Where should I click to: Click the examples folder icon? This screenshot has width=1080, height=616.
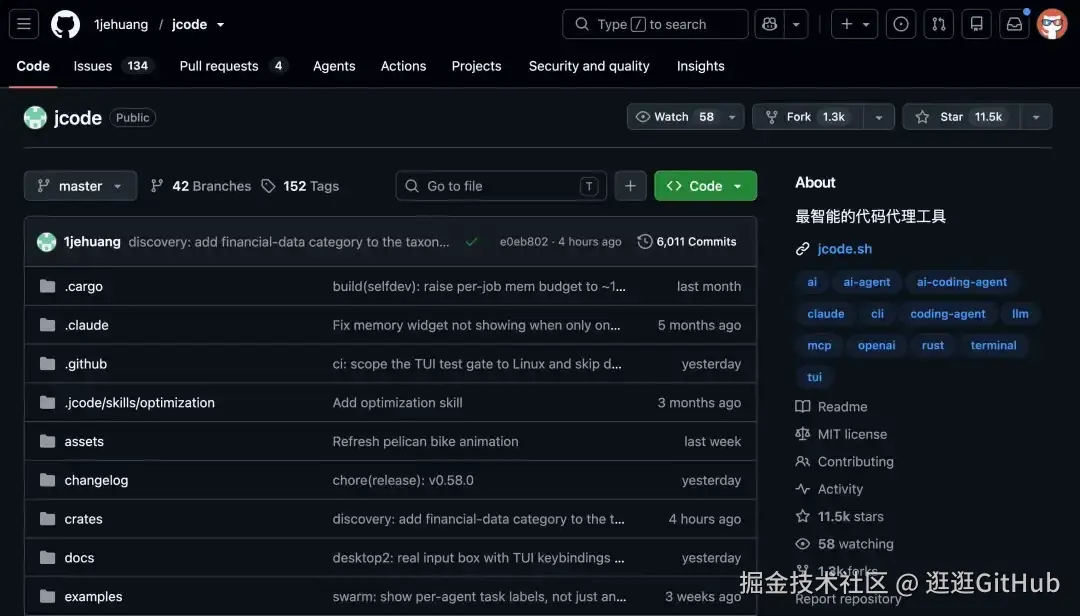click(x=48, y=596)
